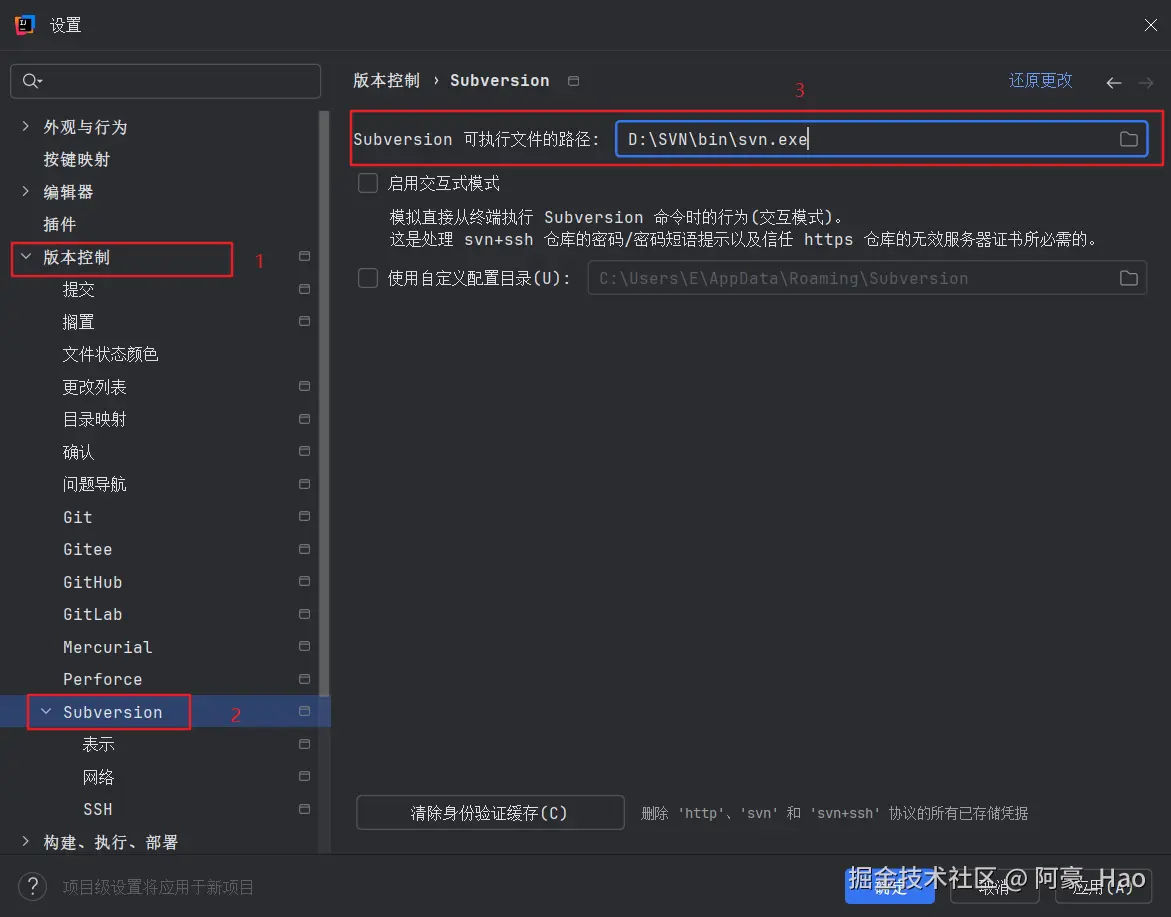Close the settings dialog window
This screenshot has height=917, width=1171.
coord(1150,25)
